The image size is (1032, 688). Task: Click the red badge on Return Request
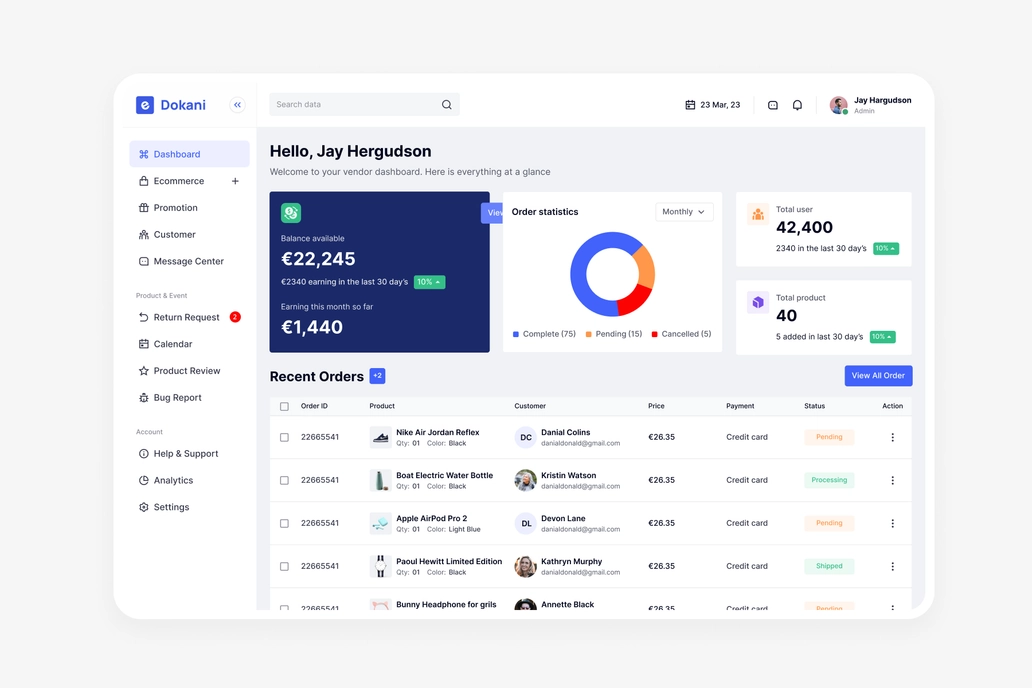235,317
